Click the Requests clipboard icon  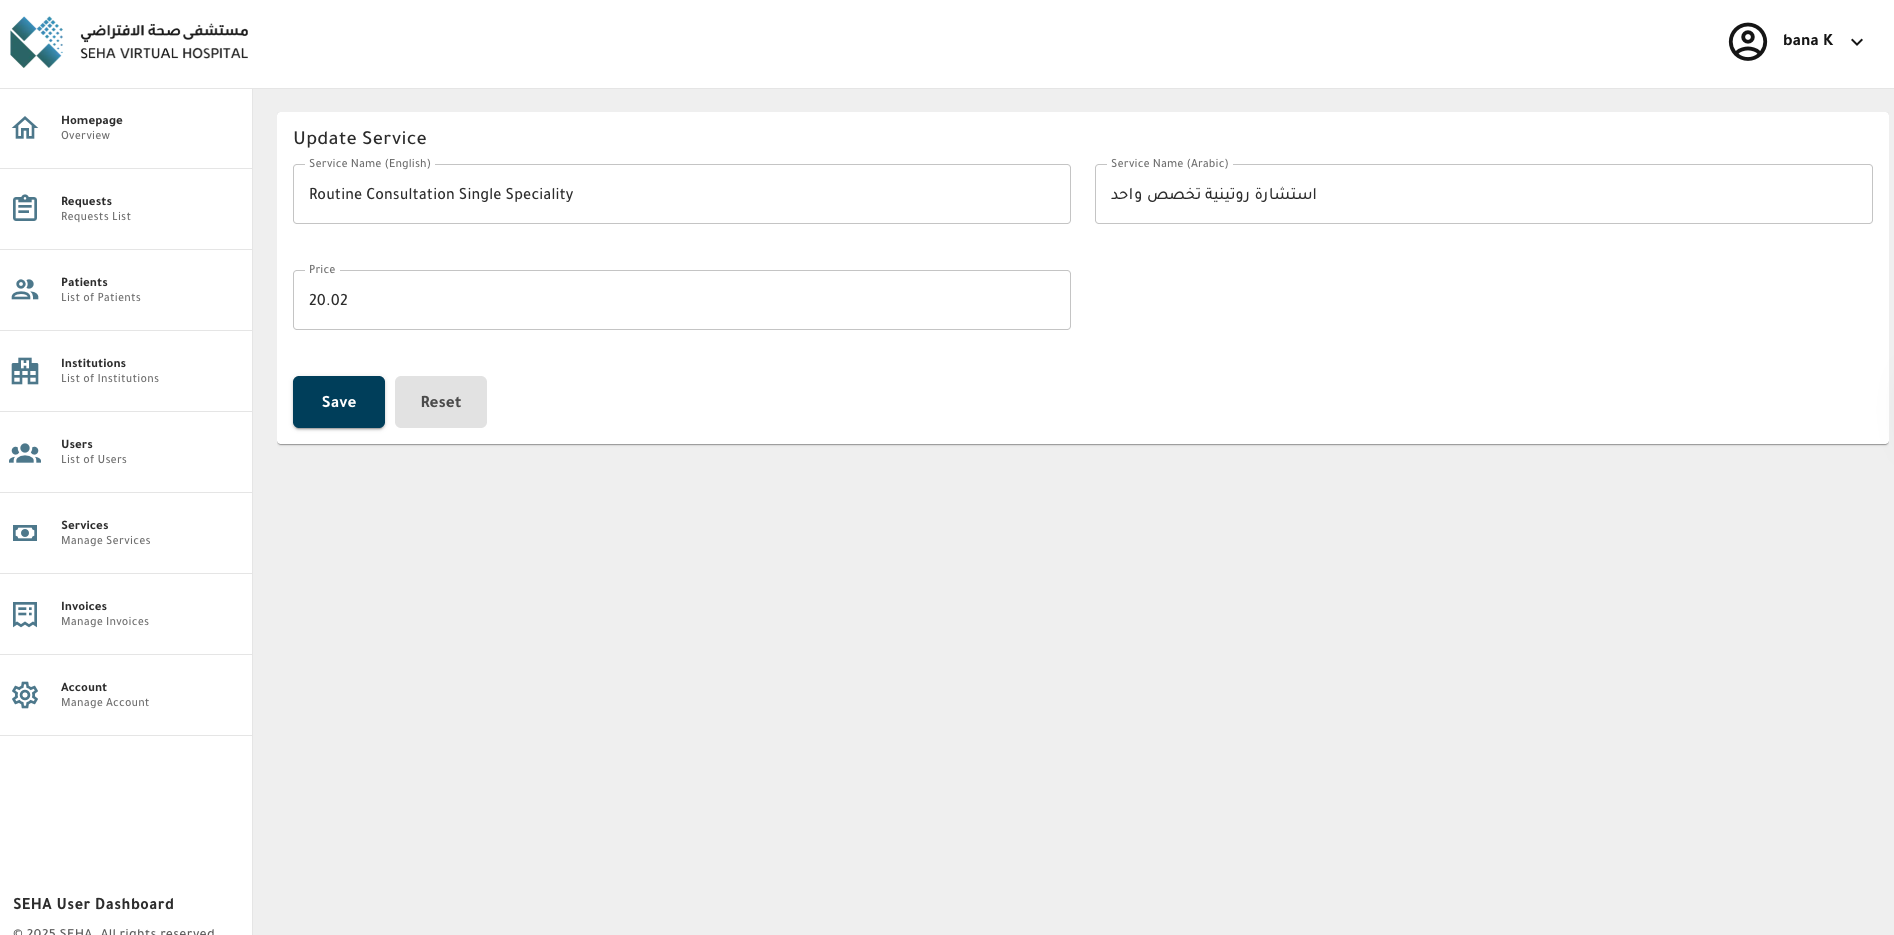click(x=25, y=209)
